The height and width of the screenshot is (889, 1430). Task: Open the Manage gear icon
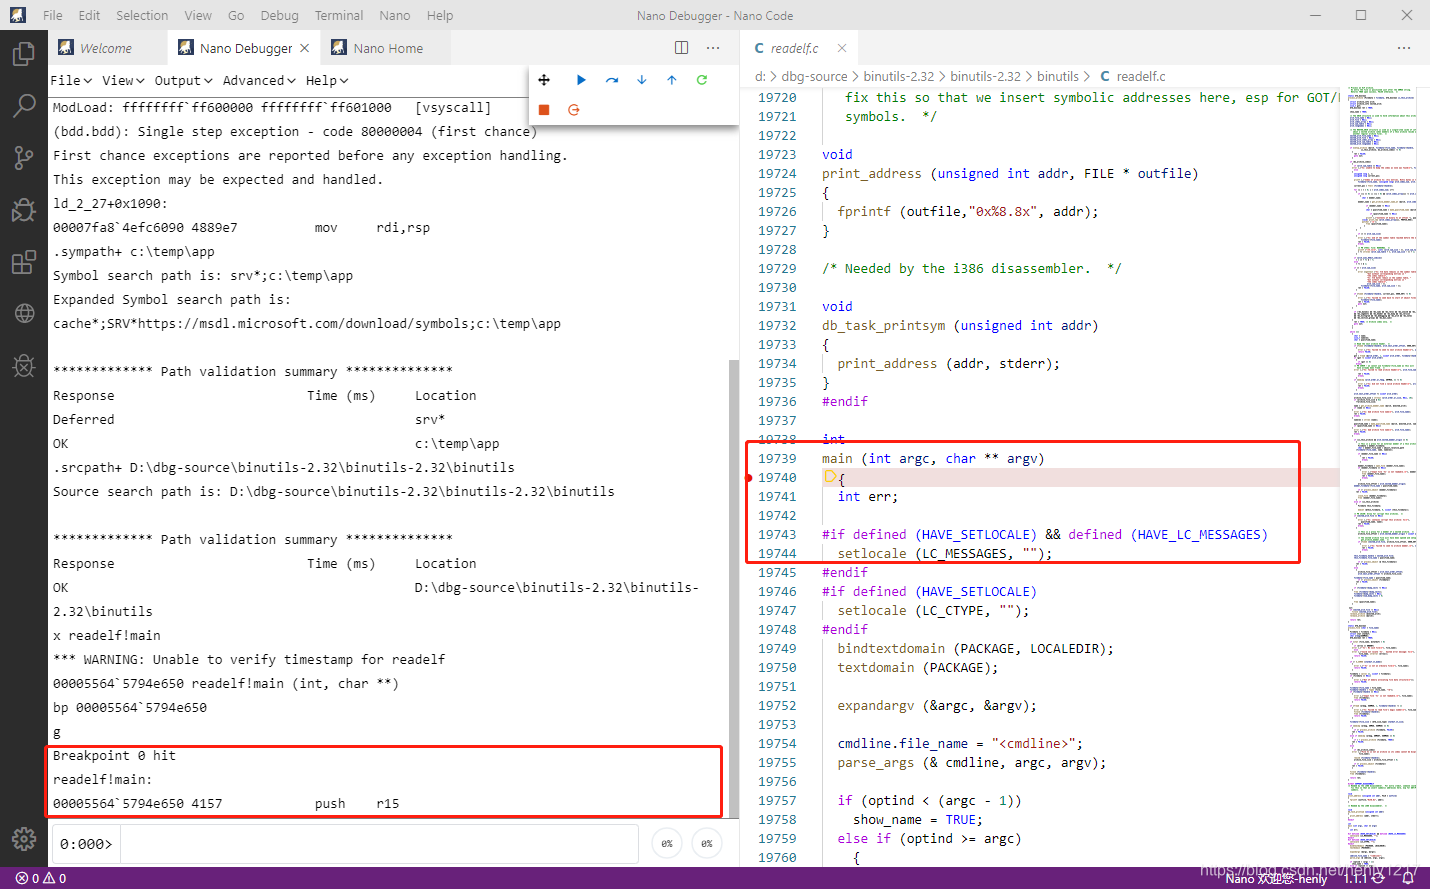coord(23,839)
